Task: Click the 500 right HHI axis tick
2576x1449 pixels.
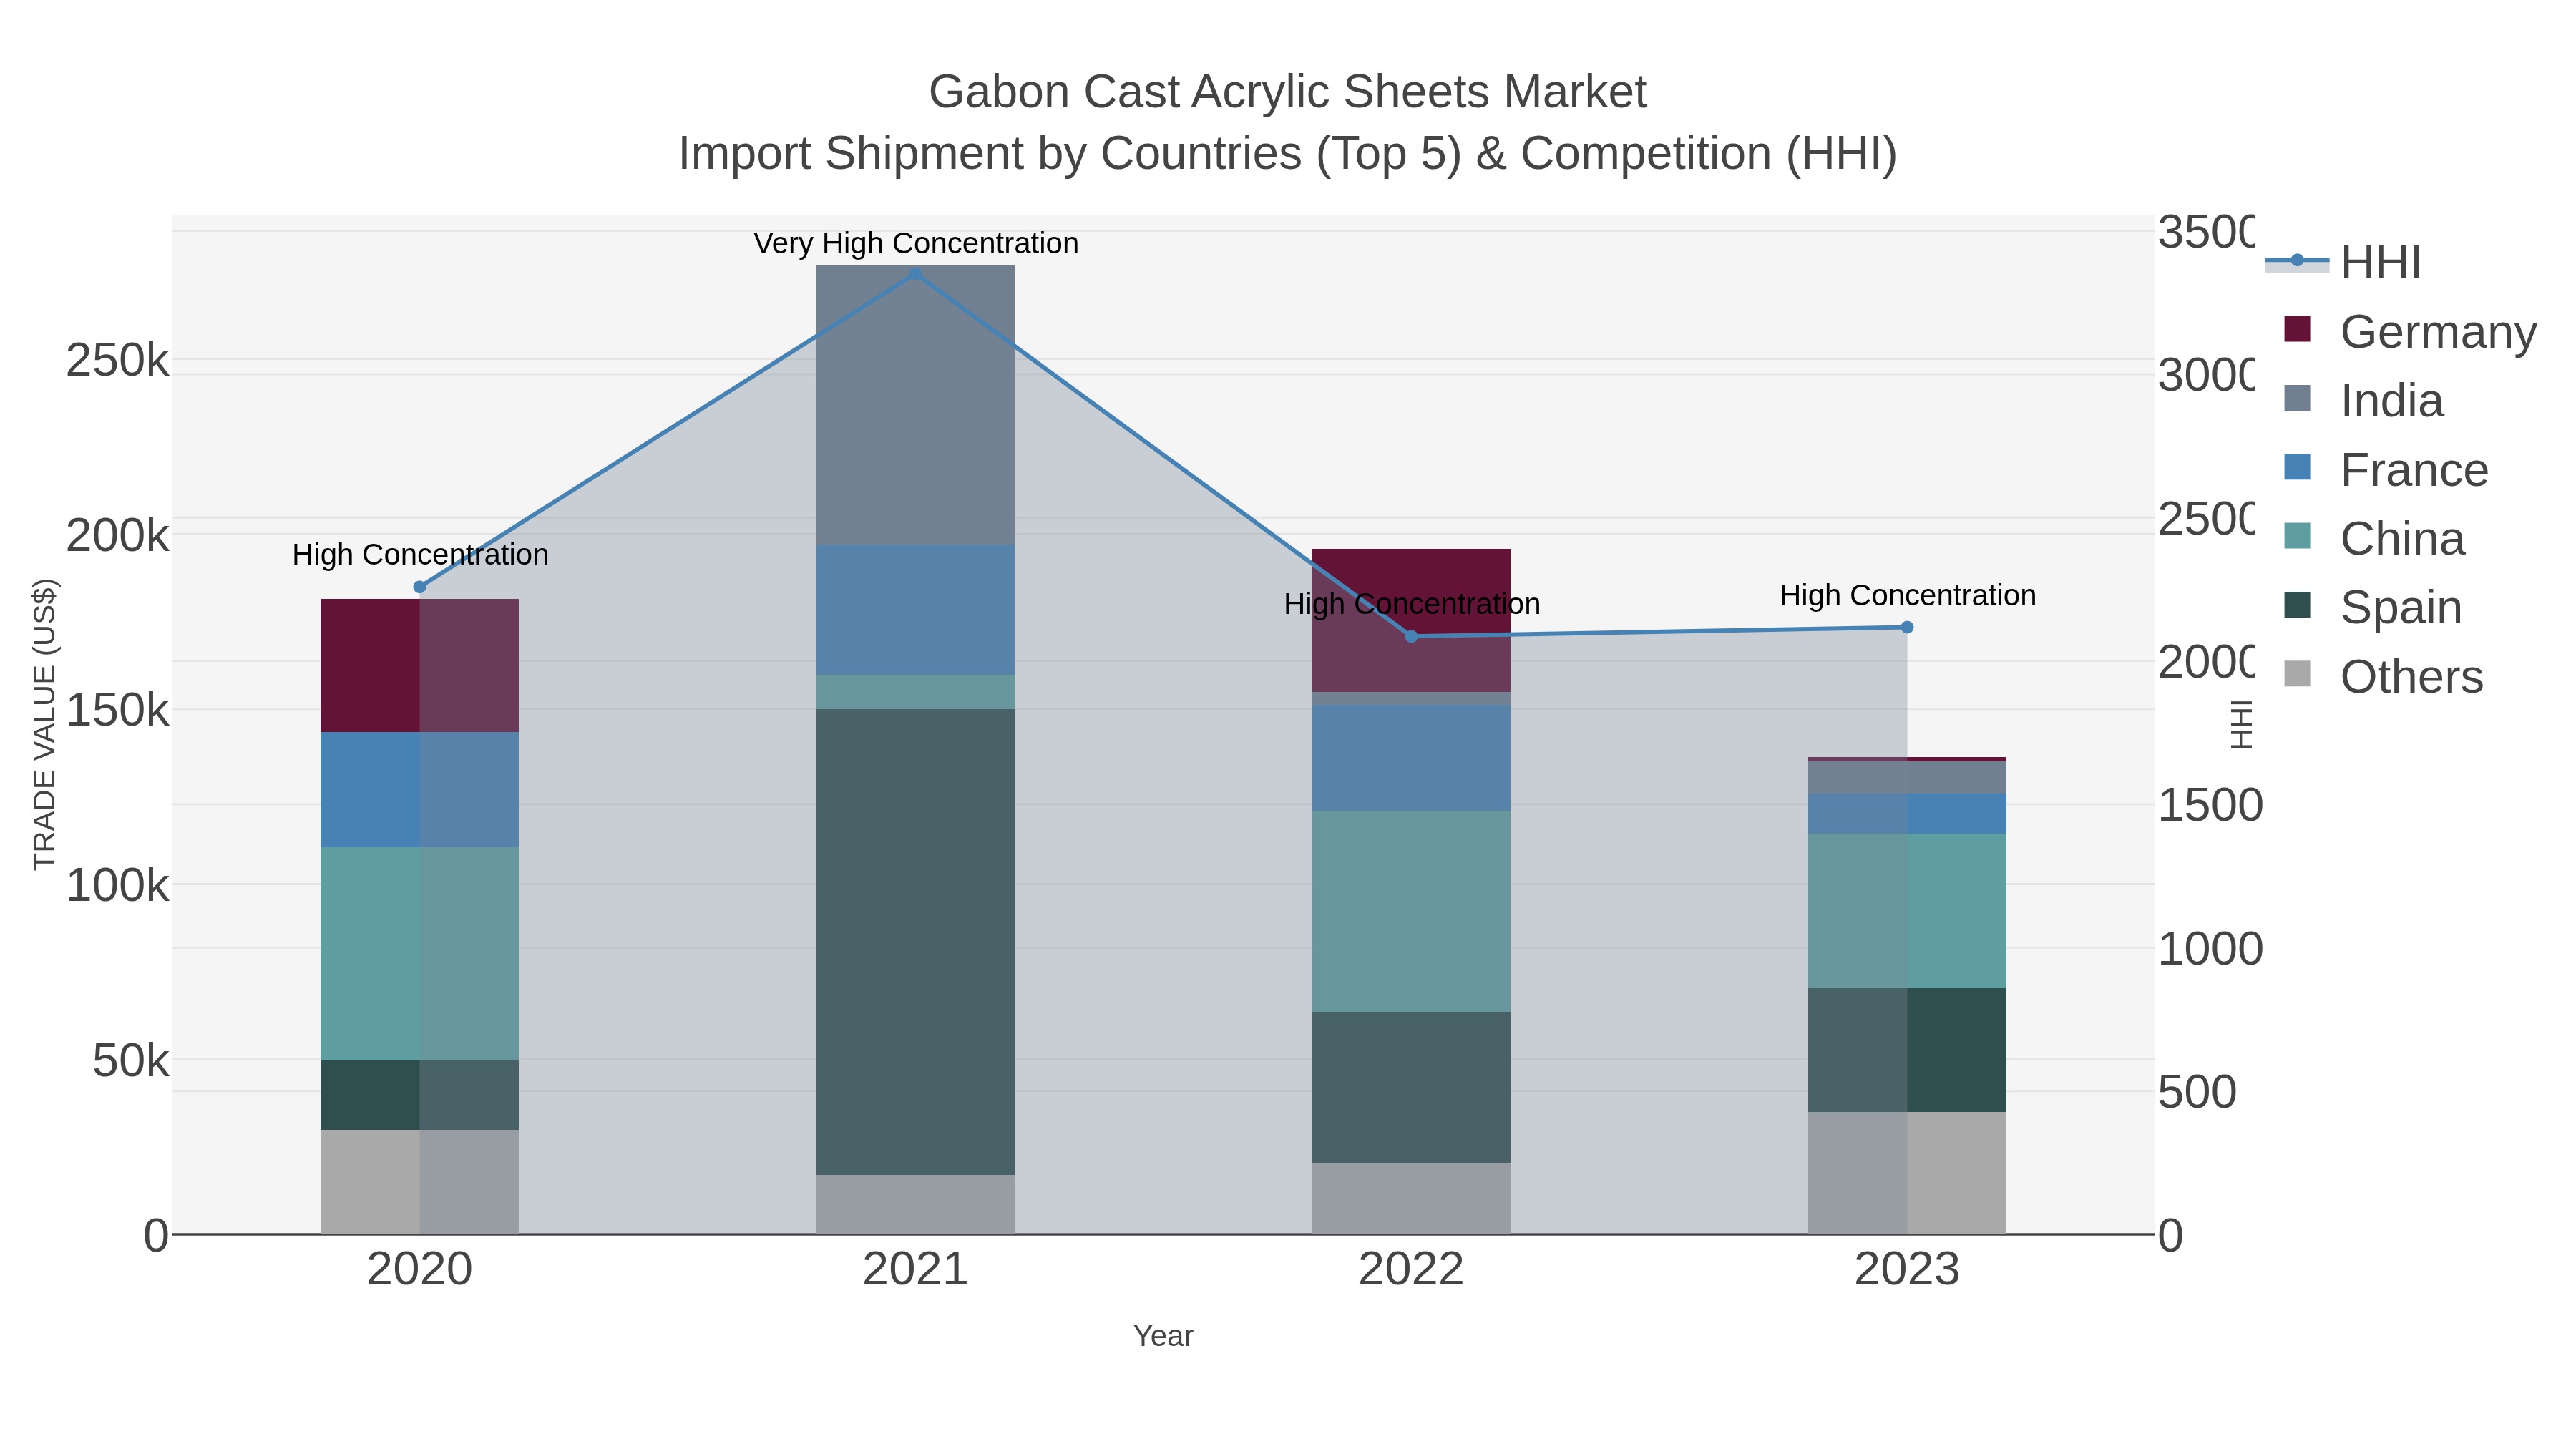Action: (x=2197, y=1092)
